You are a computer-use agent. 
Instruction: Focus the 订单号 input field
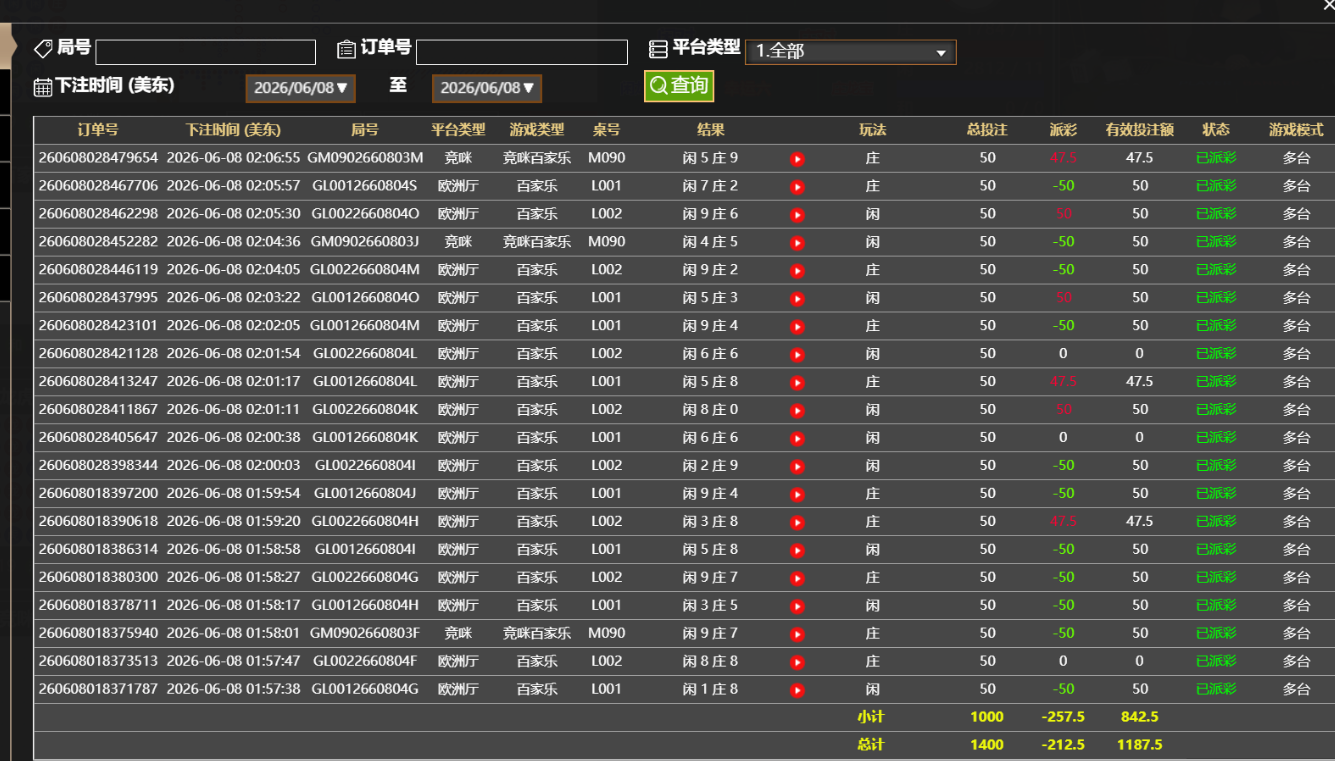[522, 52]
